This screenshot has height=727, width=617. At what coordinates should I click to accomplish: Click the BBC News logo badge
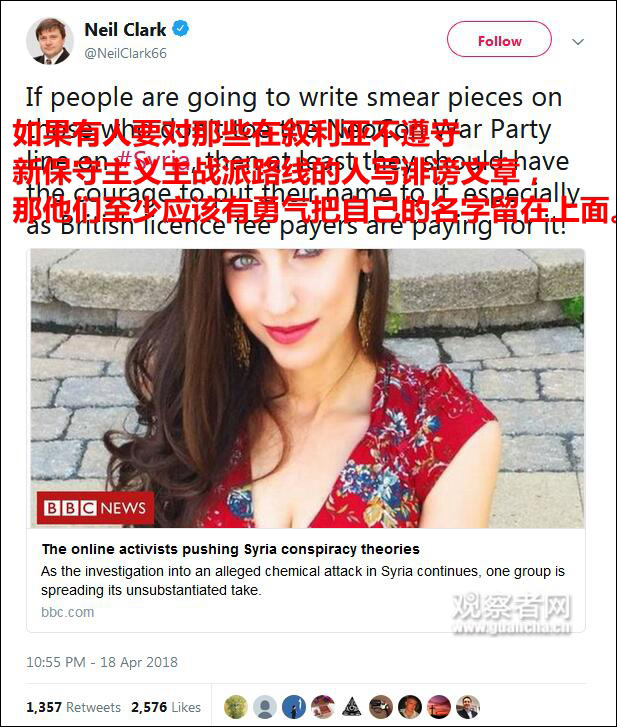click(x=95, y=508)
